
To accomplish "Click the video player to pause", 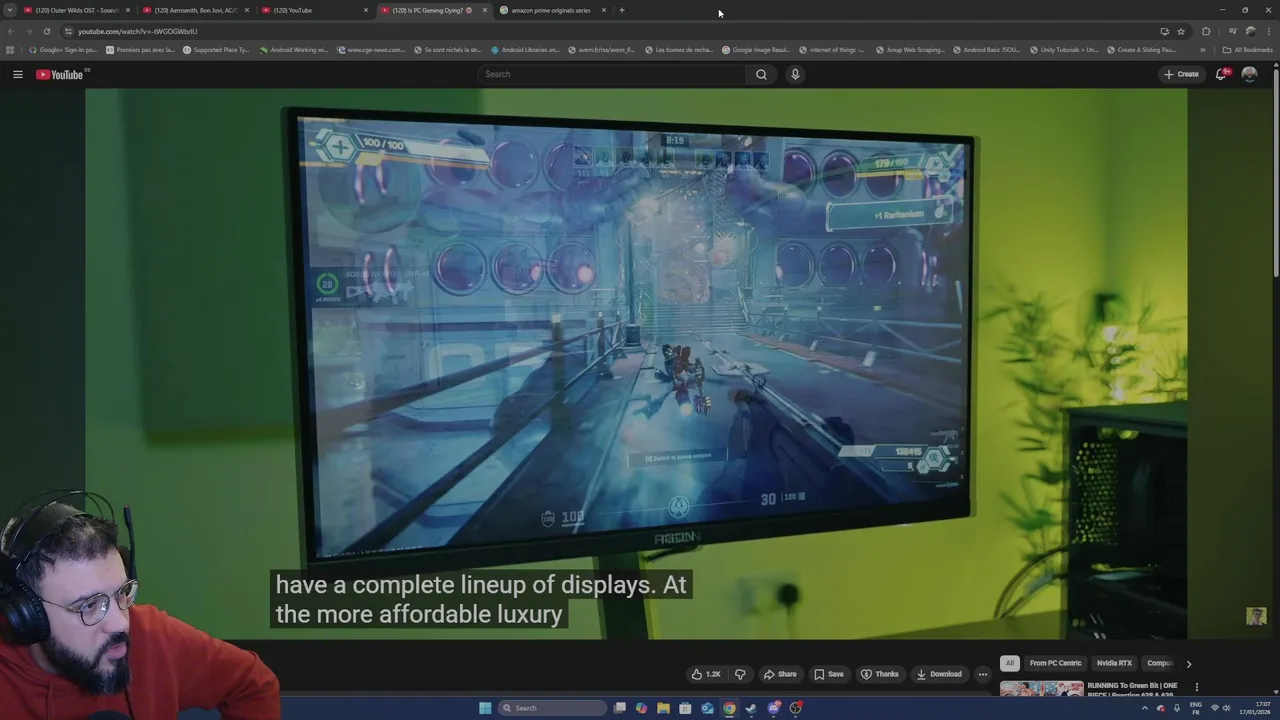I will tap(636, 364).
